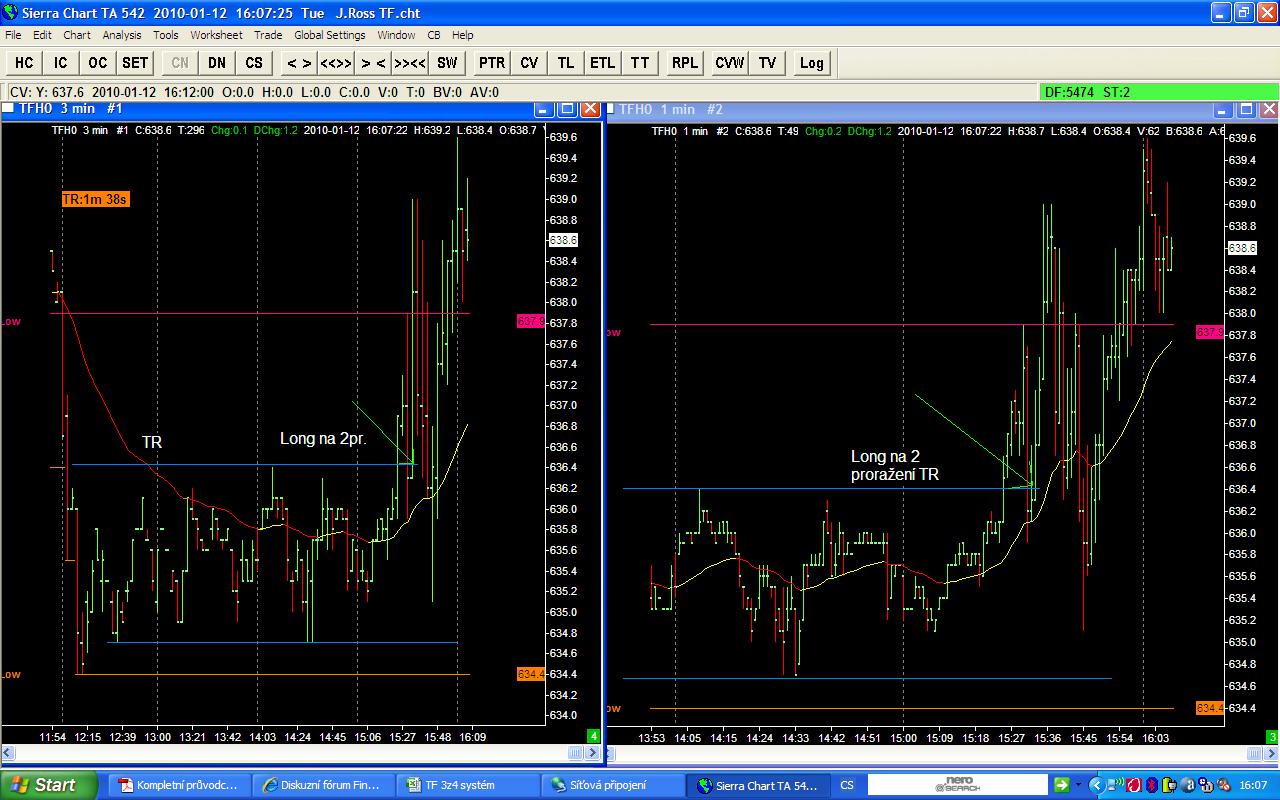
Task: Select the TL trend line tool
Action: (566, 62)
